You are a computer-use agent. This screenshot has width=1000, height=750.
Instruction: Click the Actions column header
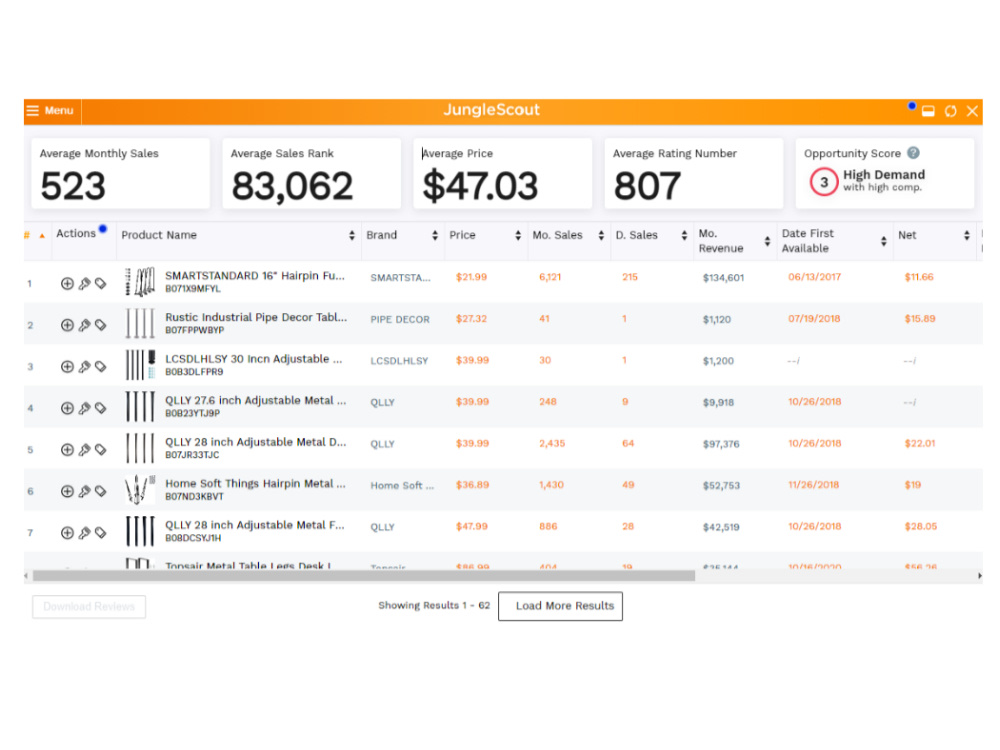coord(76,233)
